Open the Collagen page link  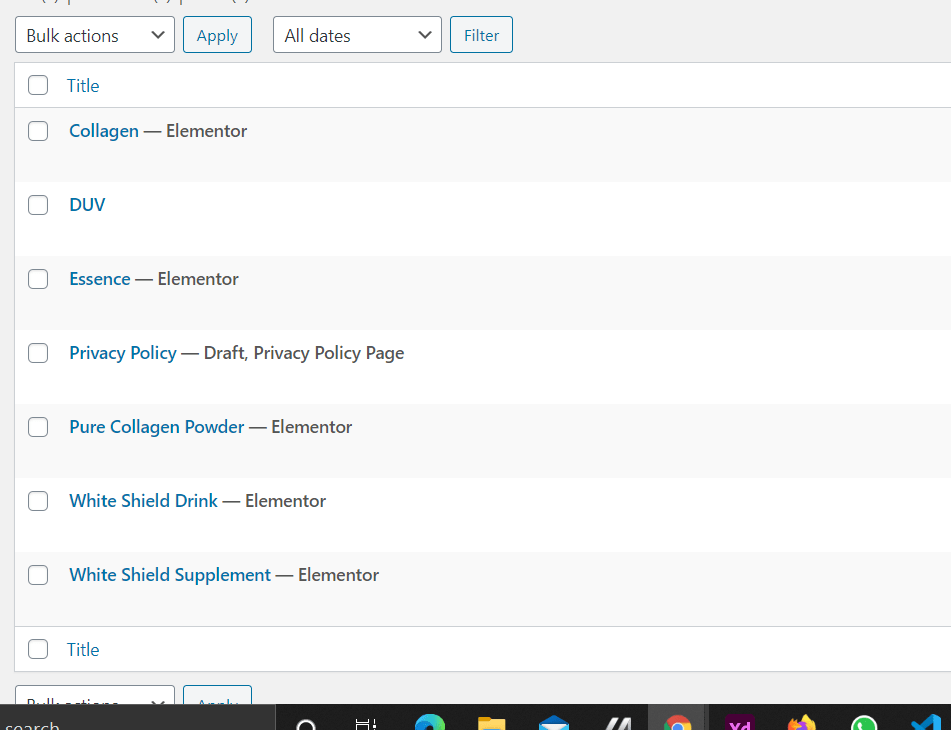(x=104, y=131)
